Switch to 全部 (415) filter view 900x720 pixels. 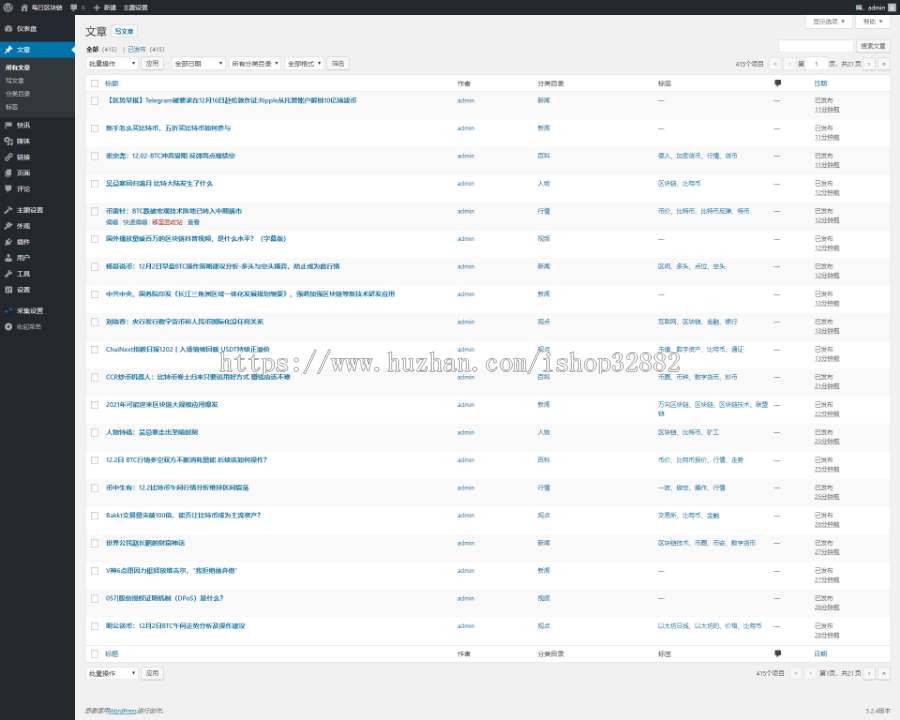[x=102, y=49]
